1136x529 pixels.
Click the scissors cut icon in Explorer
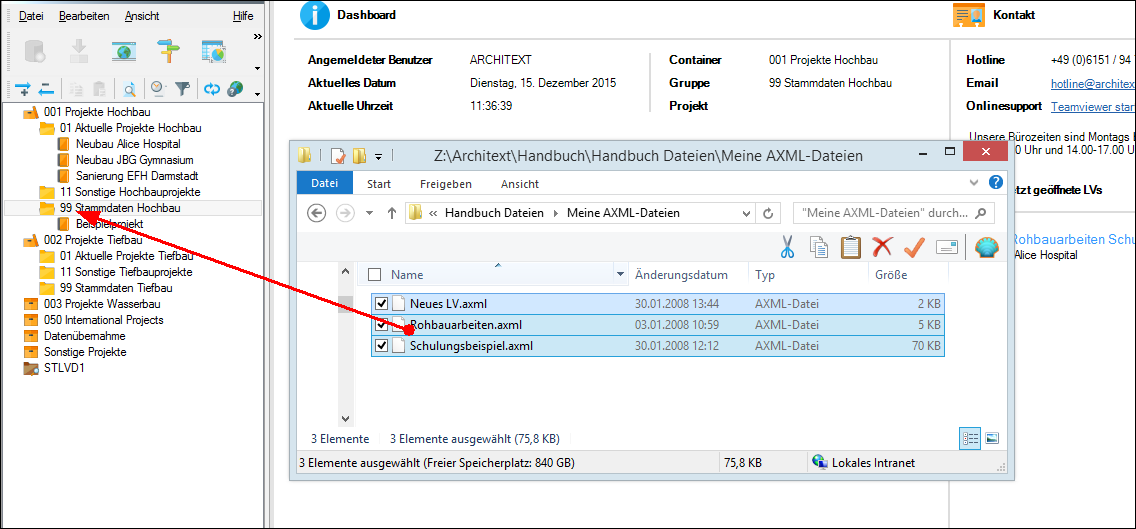coord(788,247)
